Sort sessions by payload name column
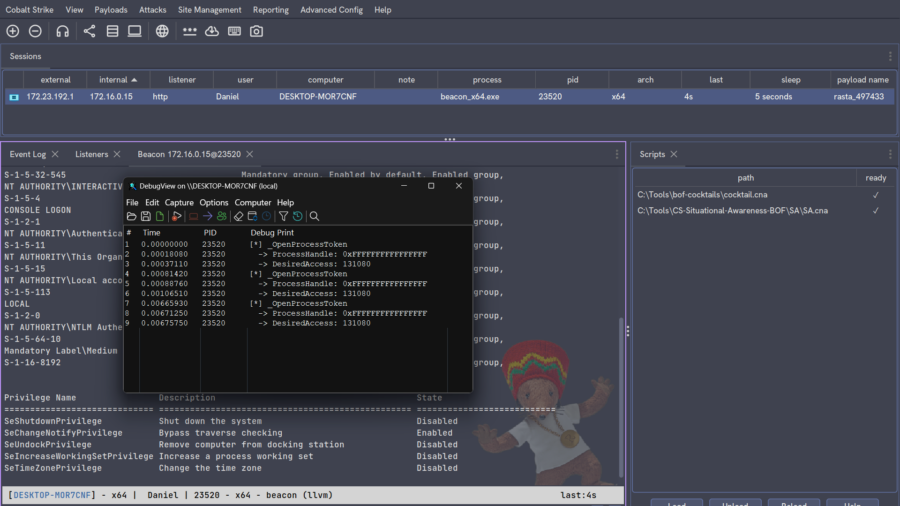This screenshot has width=900, height=506. [862, 80]
